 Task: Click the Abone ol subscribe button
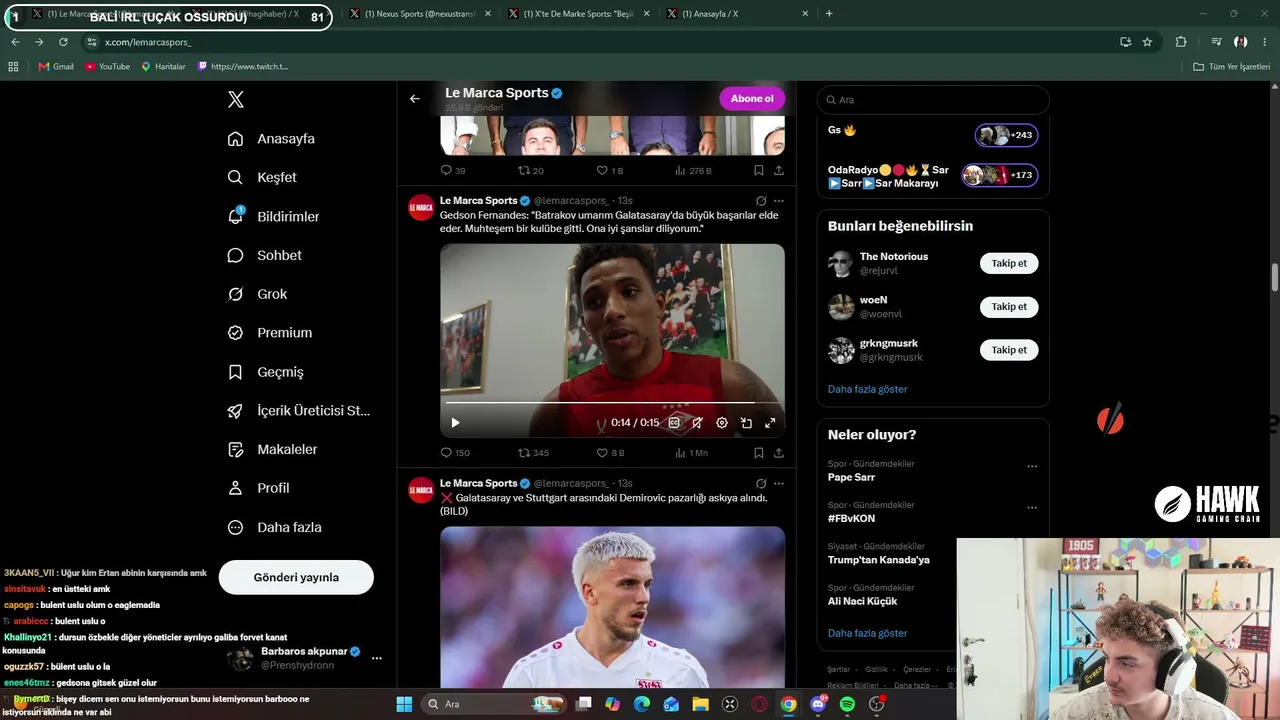[752, 99]
